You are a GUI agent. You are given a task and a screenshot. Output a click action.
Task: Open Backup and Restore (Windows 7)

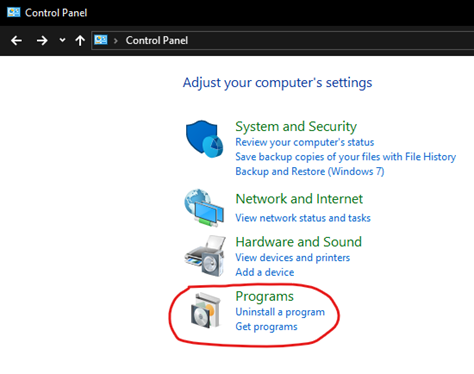310,171
